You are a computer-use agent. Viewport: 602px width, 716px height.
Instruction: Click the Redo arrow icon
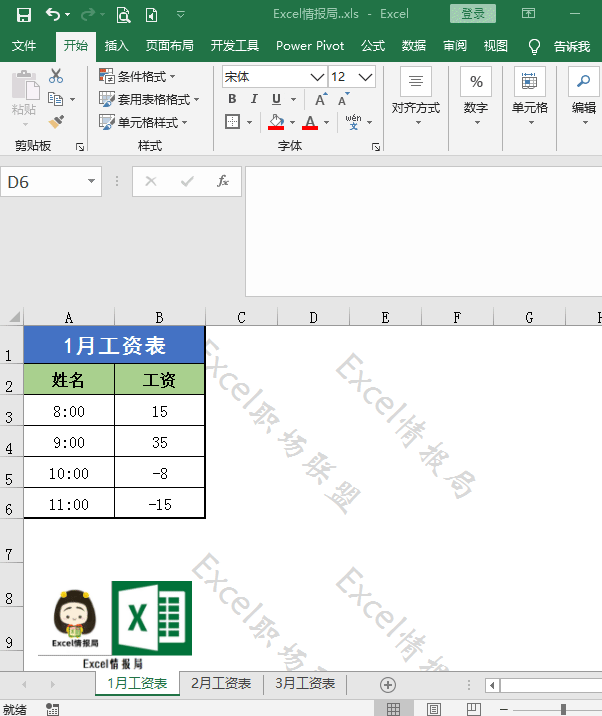click(x=88, y=15)
